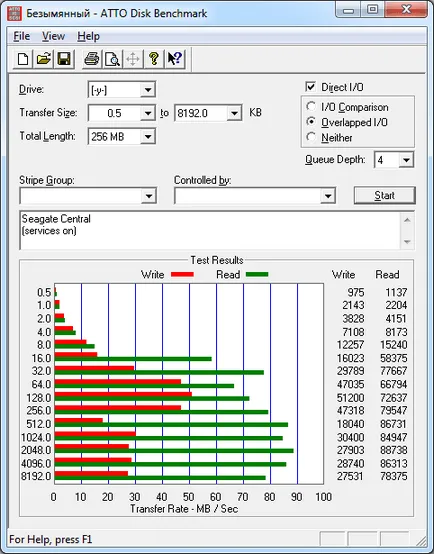Minimize the ATTO Disk Benchmark window
434x554 pixels.
point(348,10)
